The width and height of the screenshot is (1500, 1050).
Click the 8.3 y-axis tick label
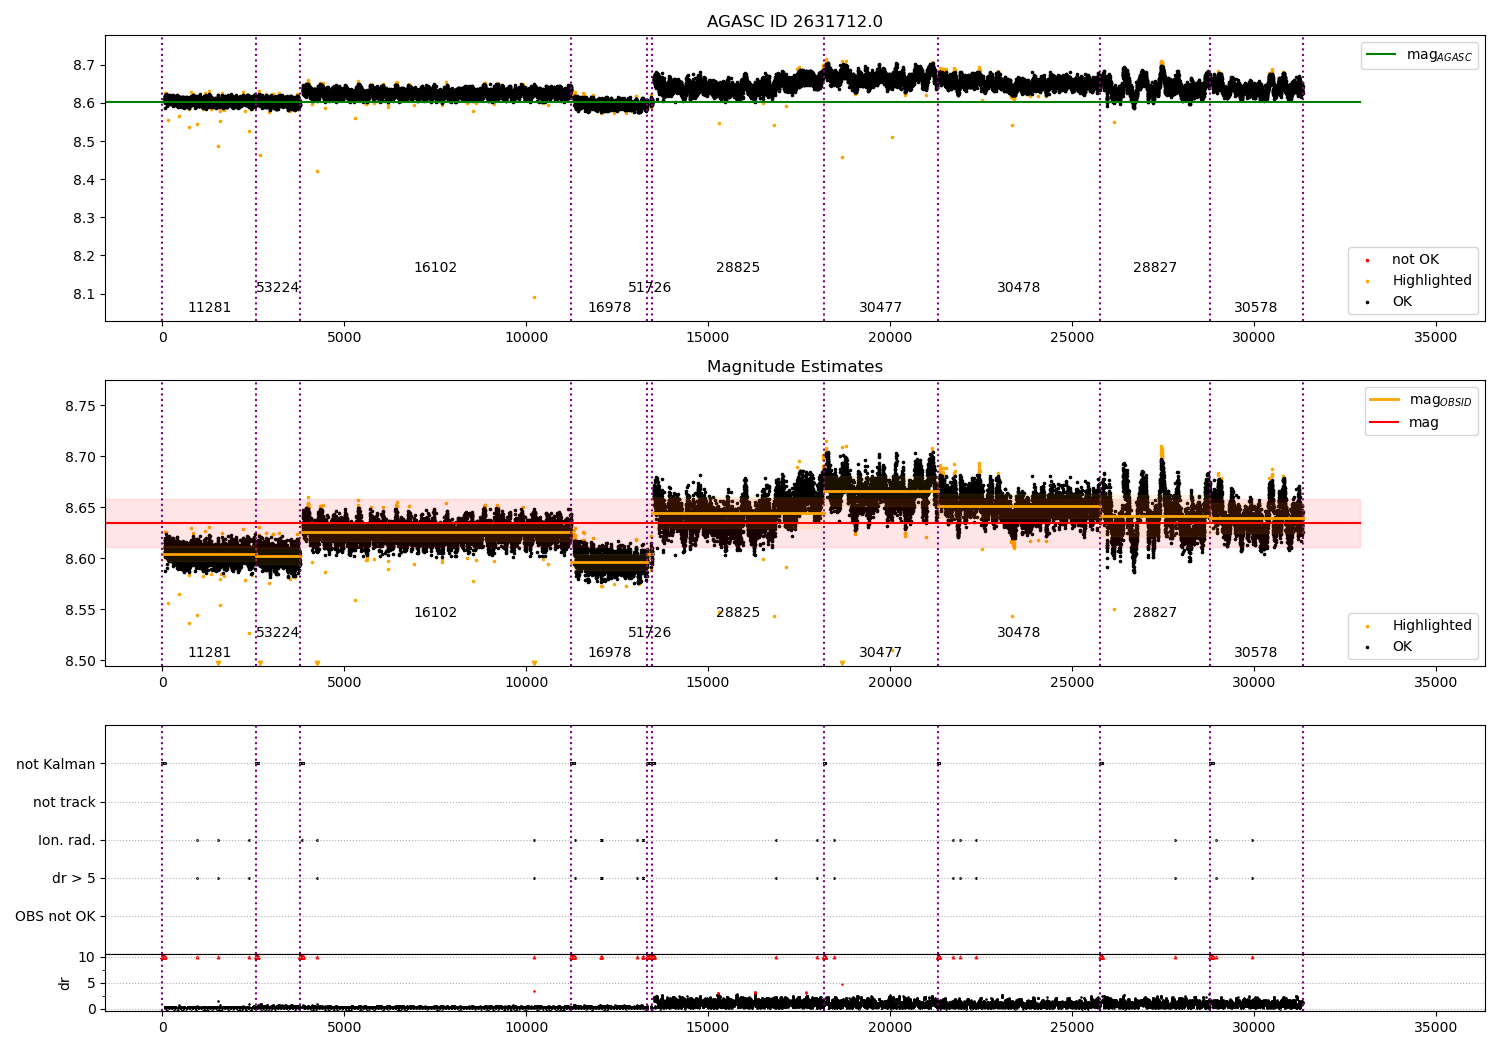click(x=83, y=218)
